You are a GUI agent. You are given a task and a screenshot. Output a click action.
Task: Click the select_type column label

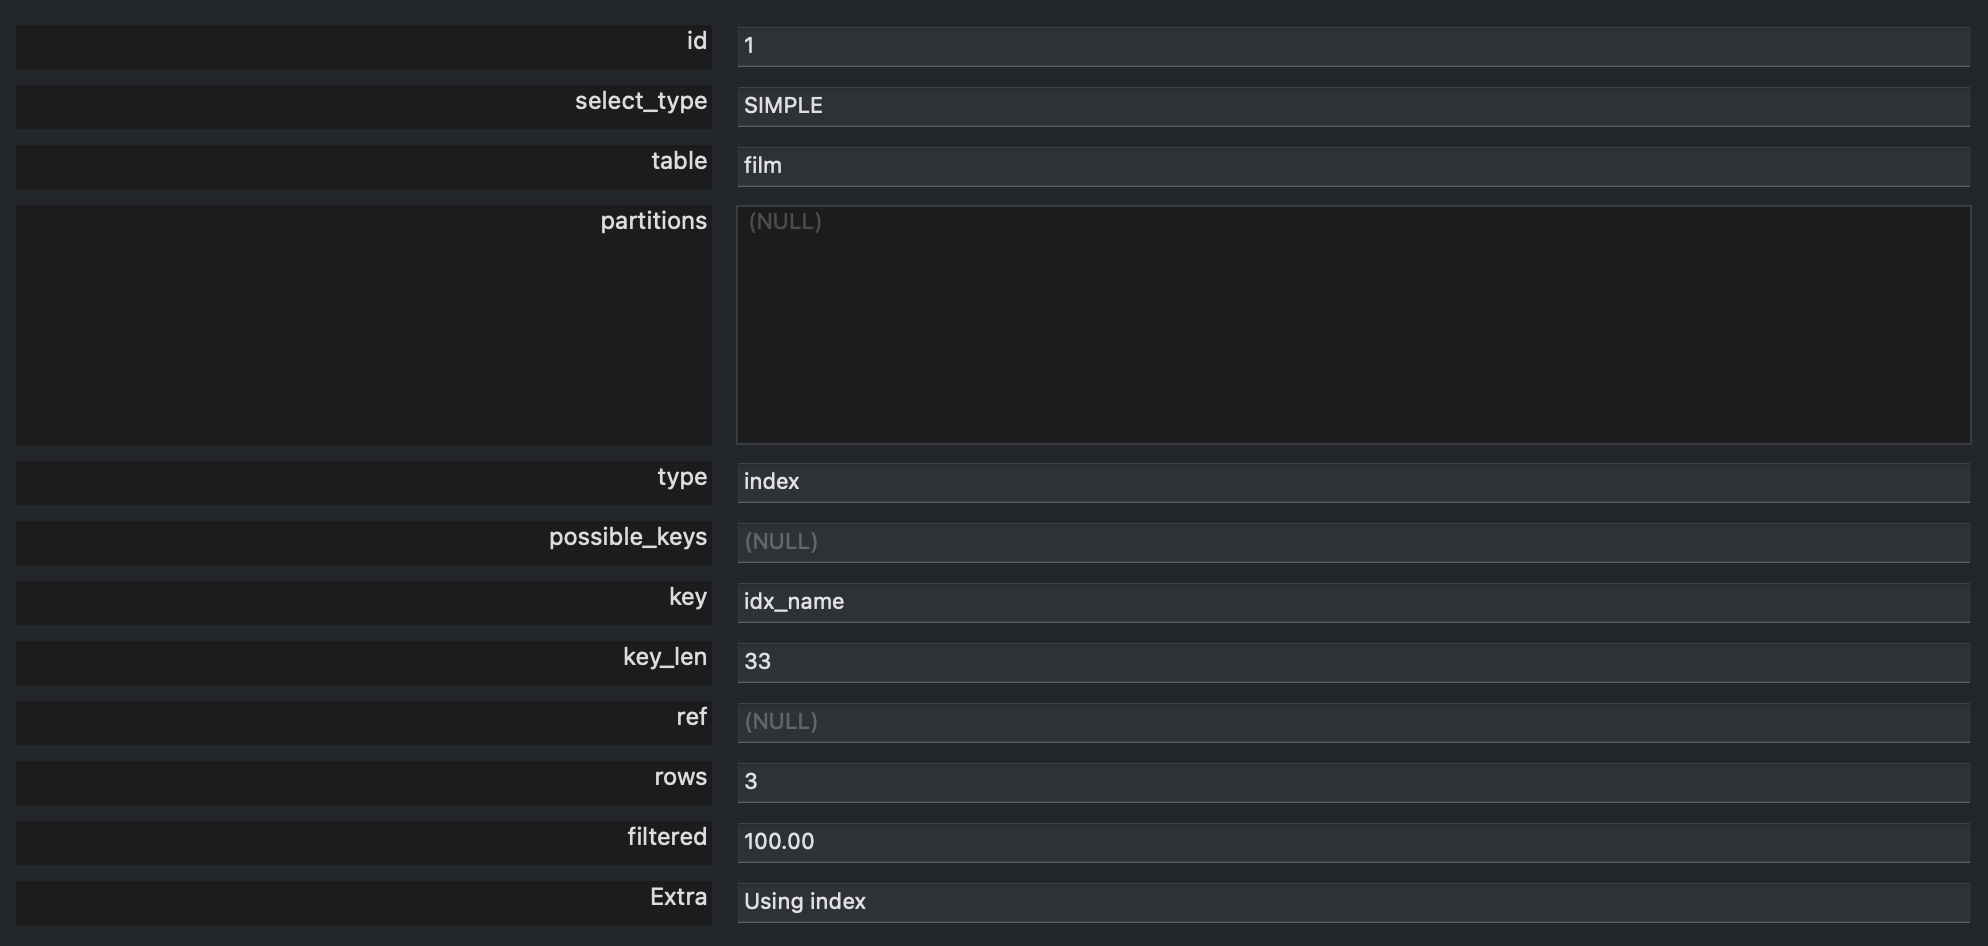click(640, 102)
